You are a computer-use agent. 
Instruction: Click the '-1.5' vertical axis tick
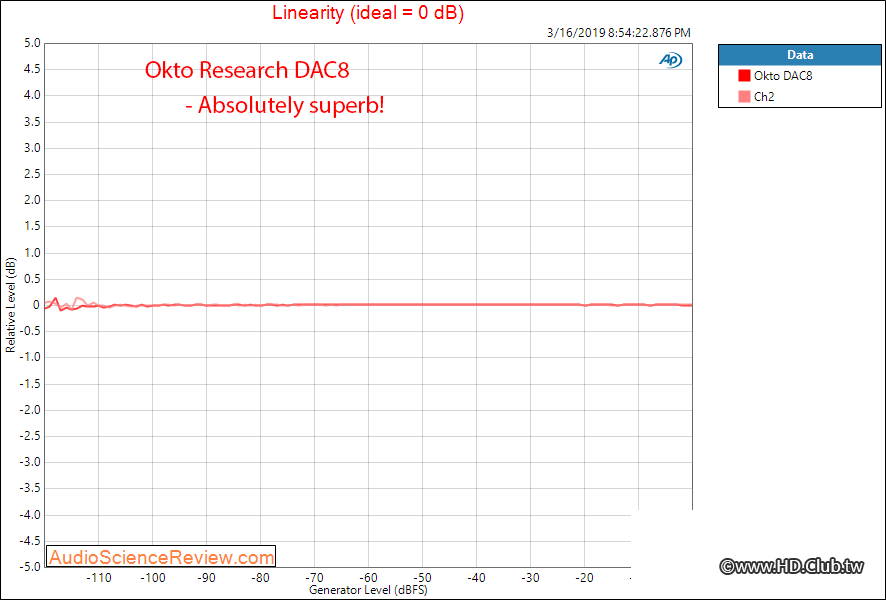[x=30, y=384]
